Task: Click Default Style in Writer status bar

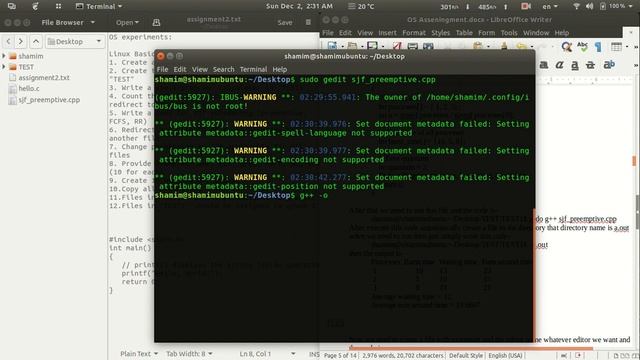Action: (466, 356)
